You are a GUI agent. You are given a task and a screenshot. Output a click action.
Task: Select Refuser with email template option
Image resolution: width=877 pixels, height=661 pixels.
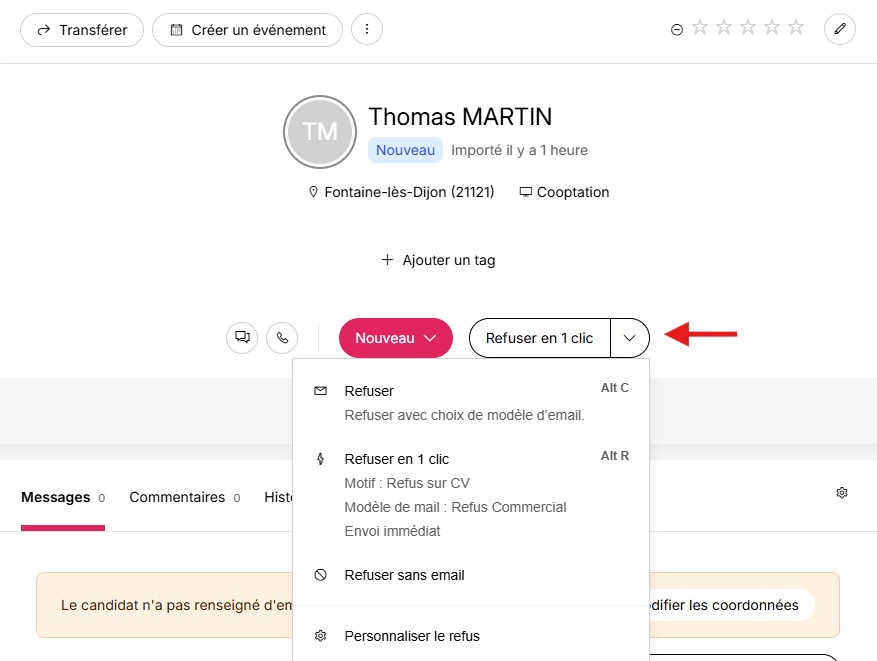(x=471, y=403)
